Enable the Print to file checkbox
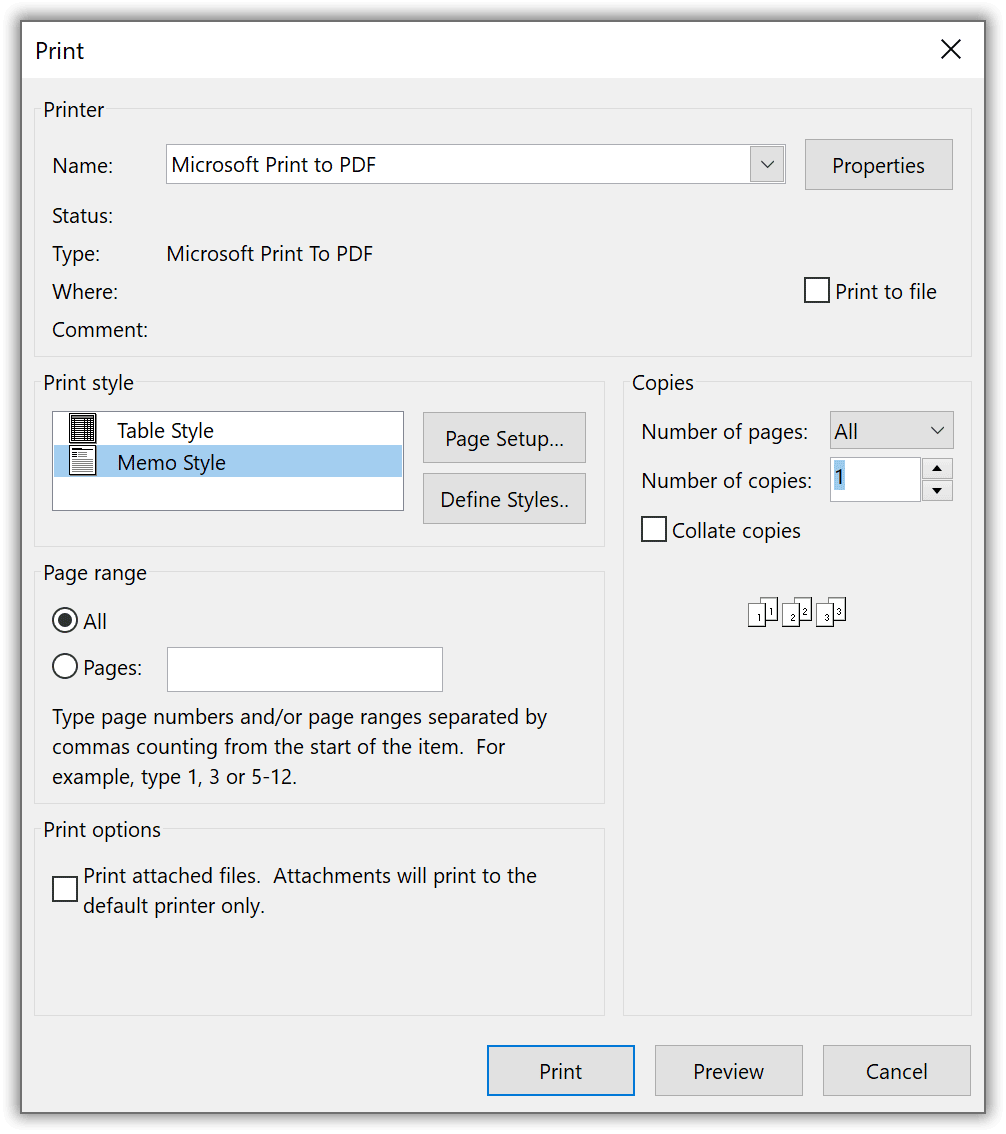Image resolution: width=1006 pixels, height=1134 pixels. tap(816, 290)
